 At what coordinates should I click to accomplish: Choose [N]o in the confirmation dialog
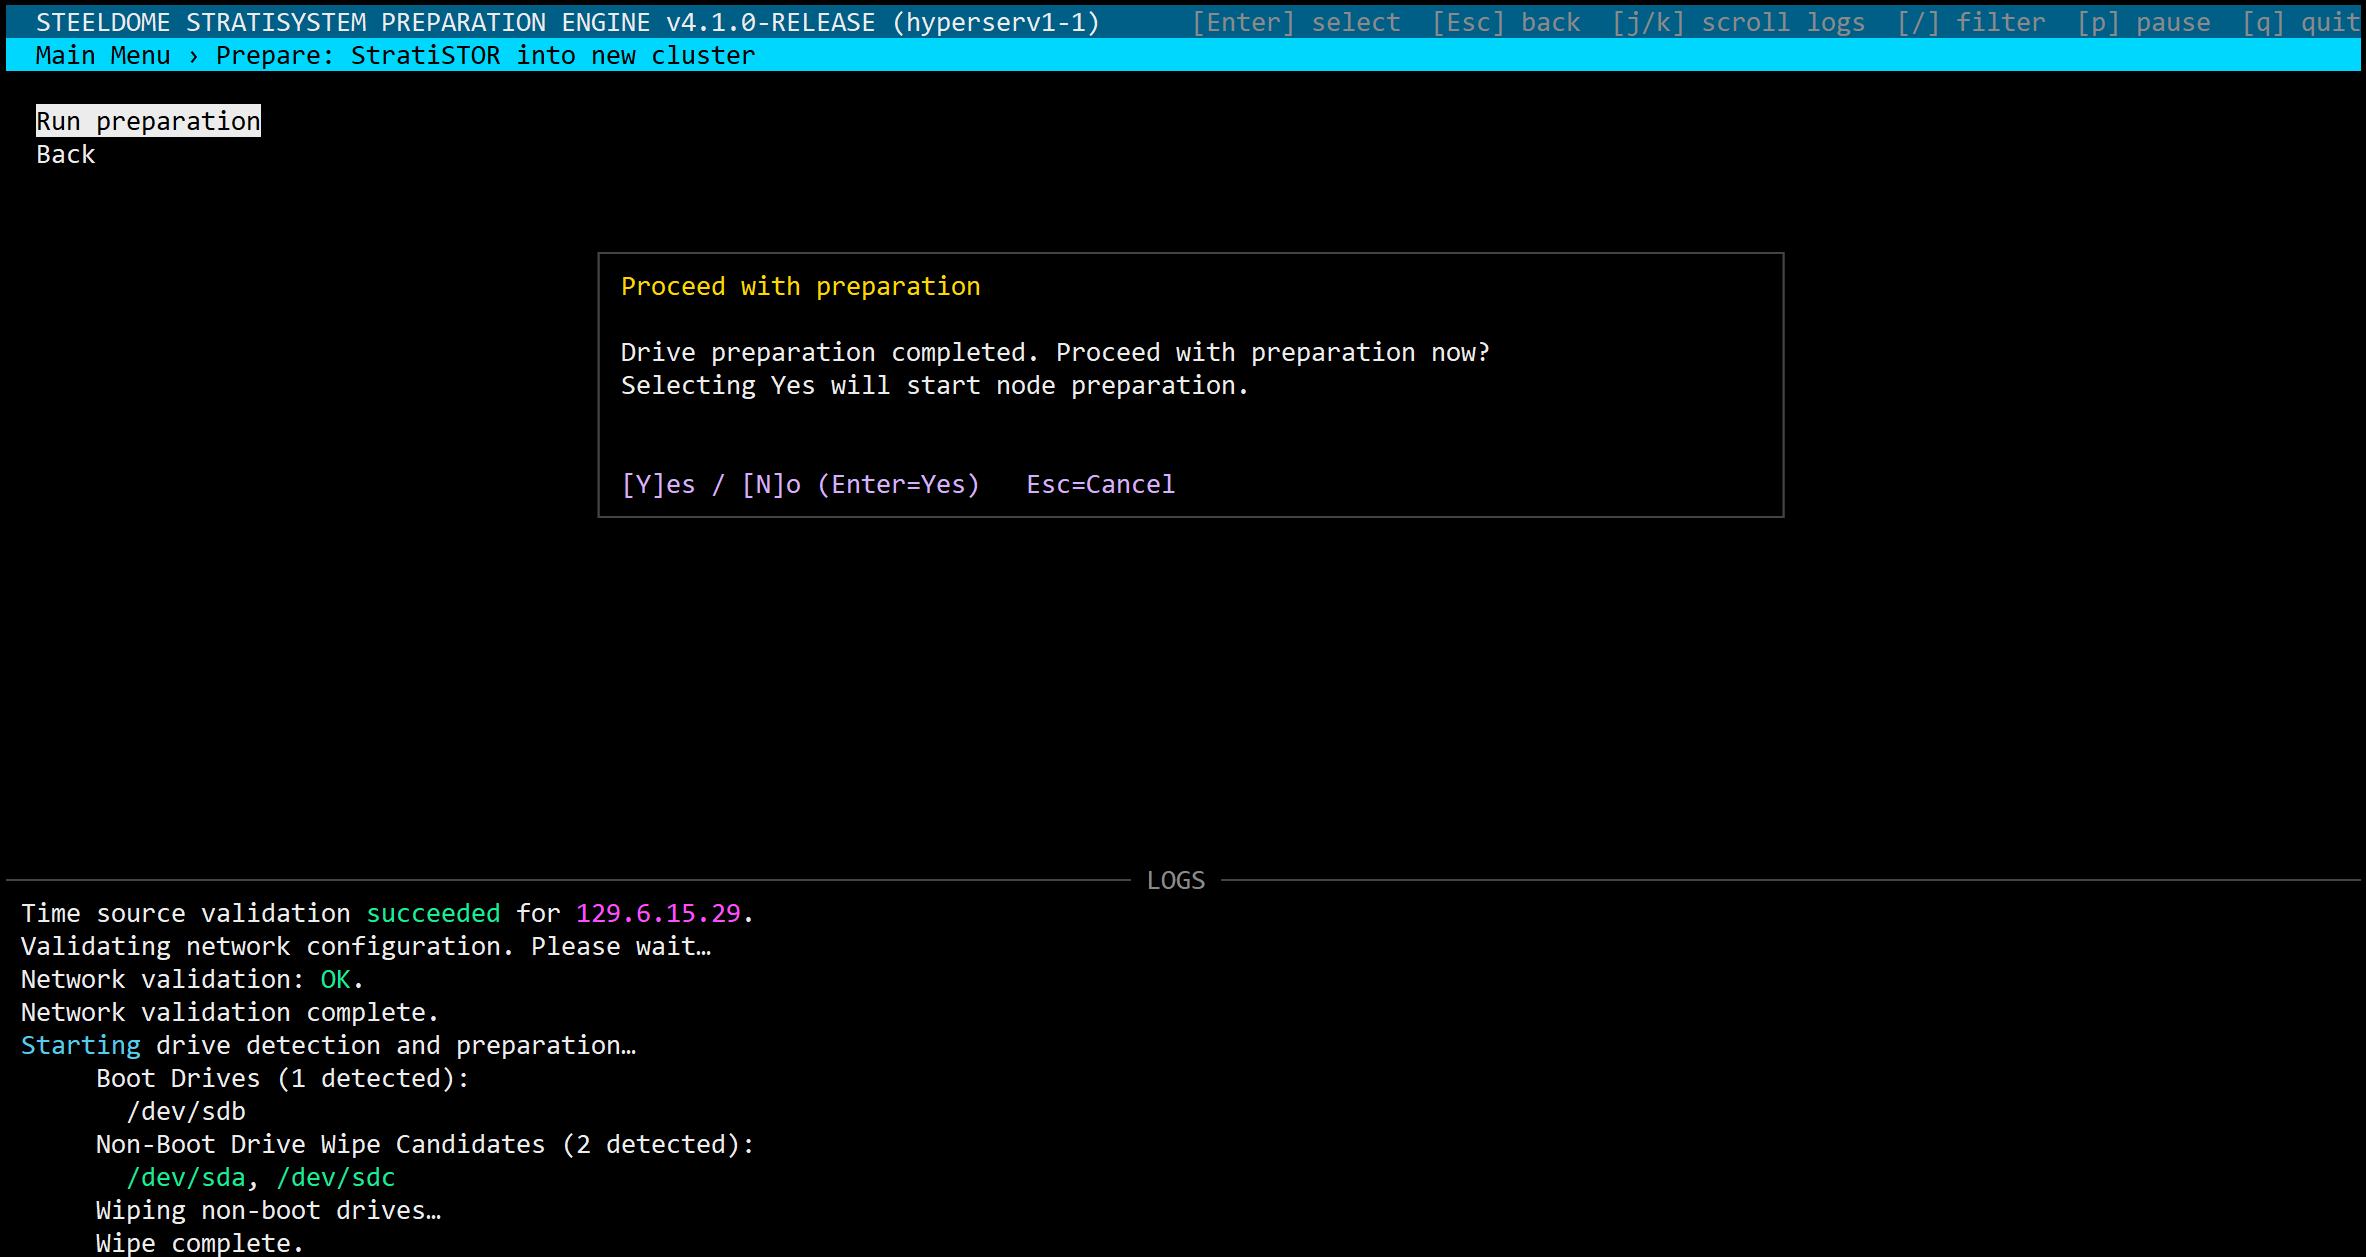771,485
